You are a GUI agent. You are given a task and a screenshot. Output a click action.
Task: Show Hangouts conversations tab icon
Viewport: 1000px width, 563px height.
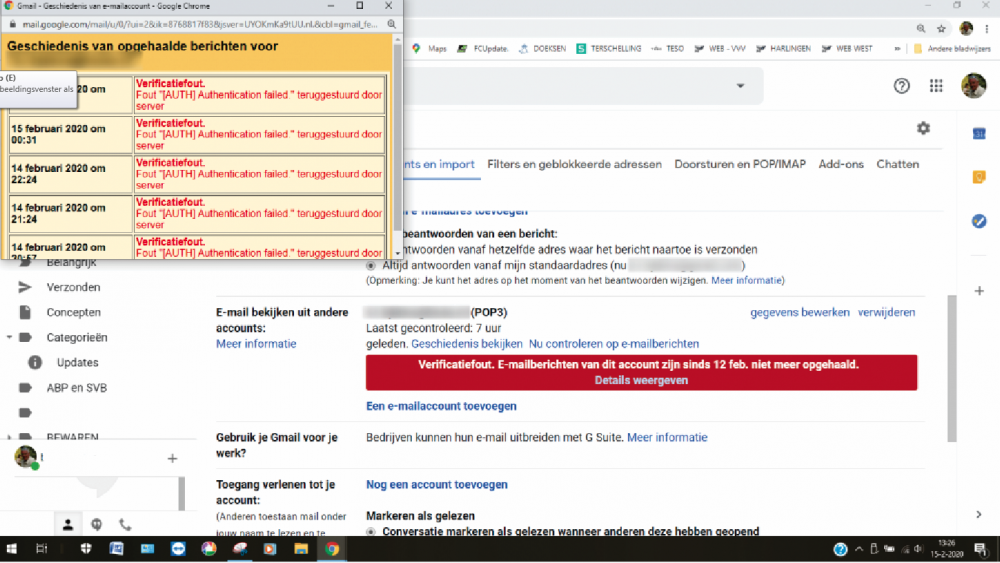[96, 525]
